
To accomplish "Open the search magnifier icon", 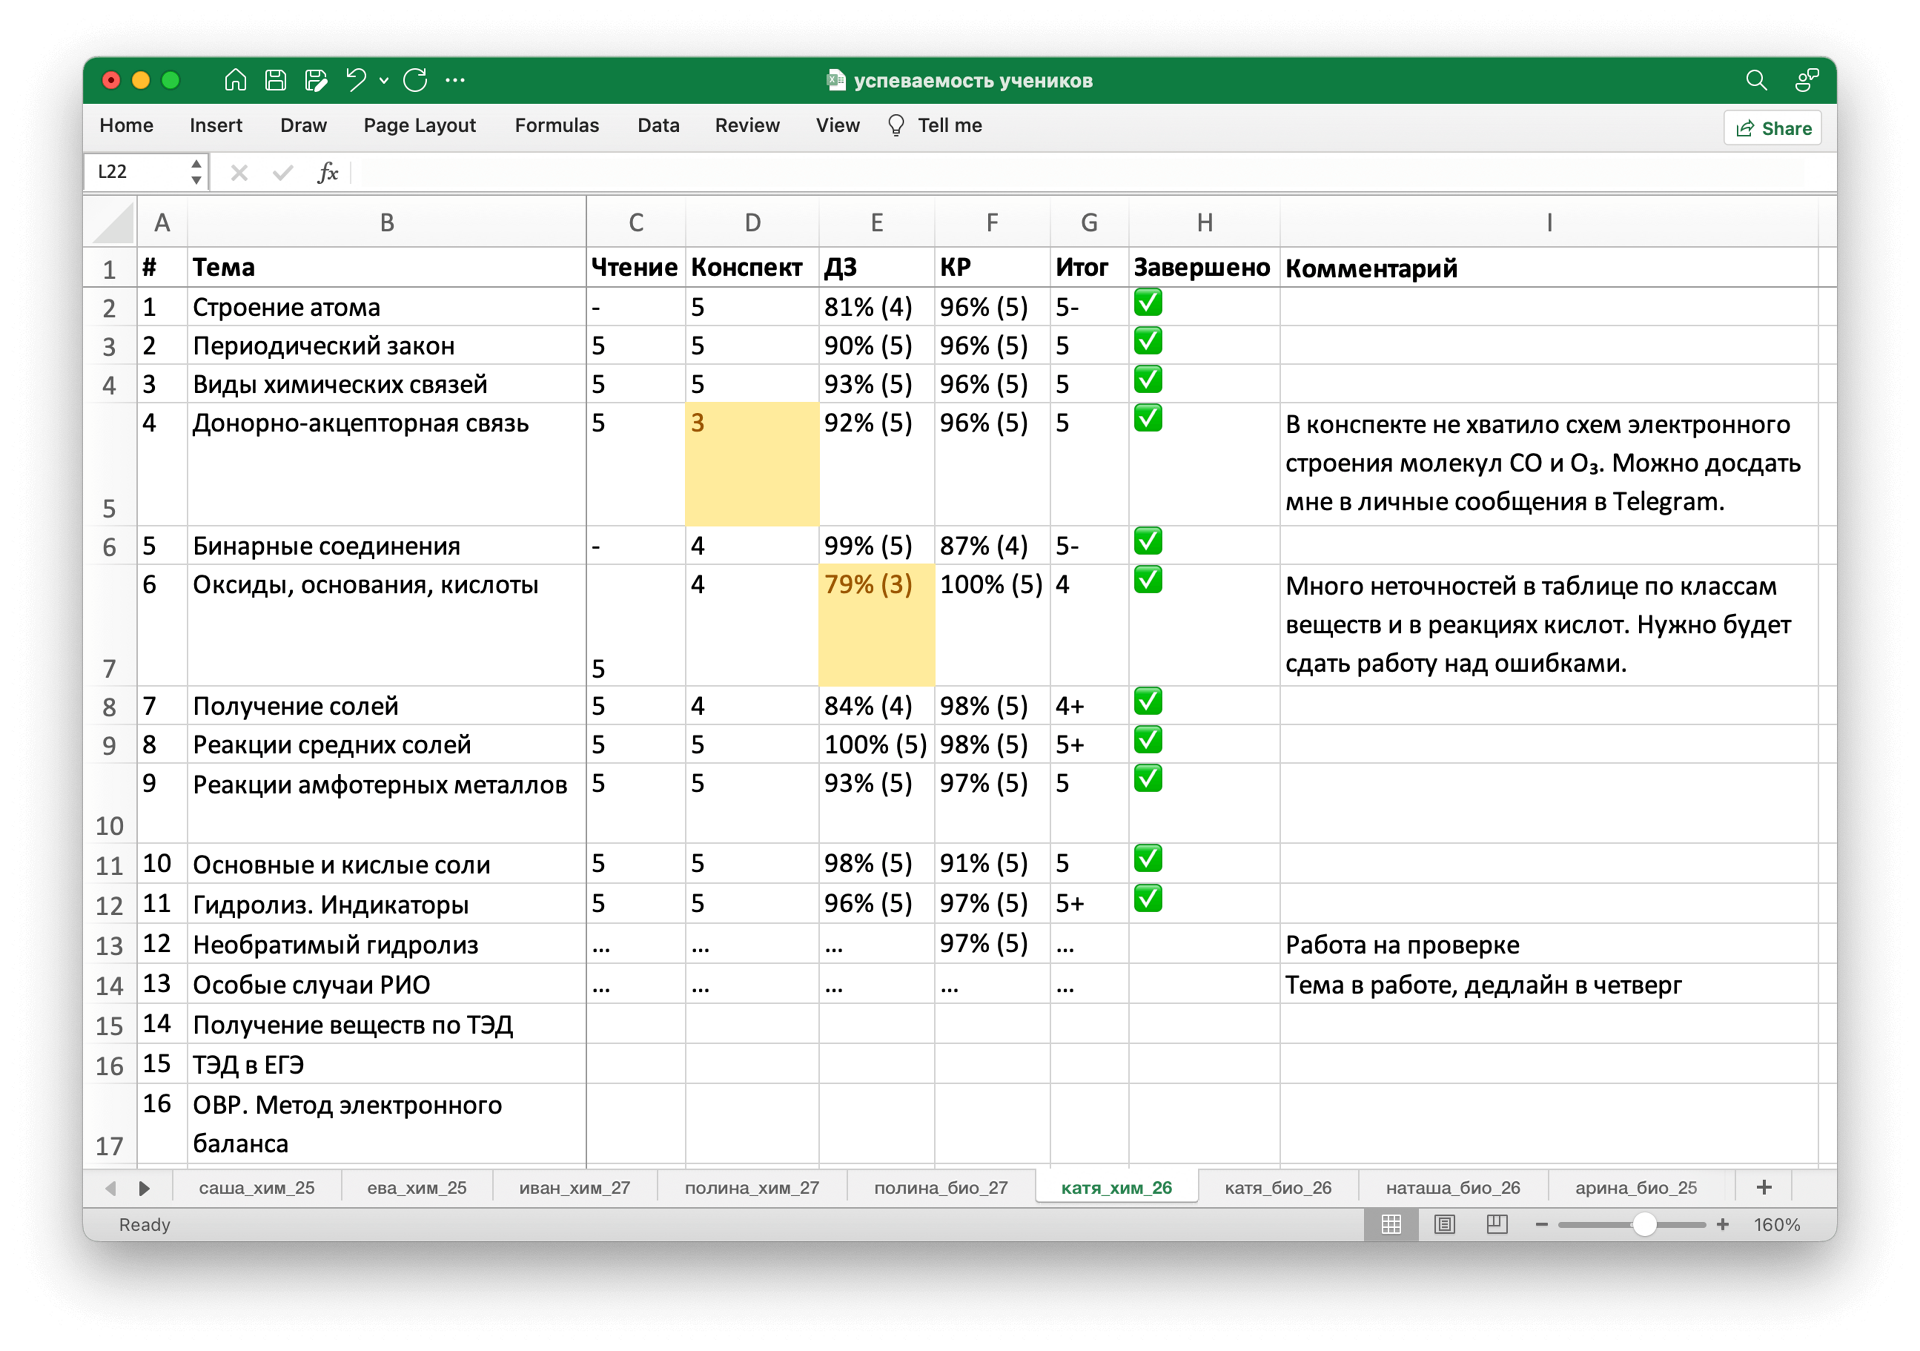I will pyautogui.click(x=1756, y=80).
